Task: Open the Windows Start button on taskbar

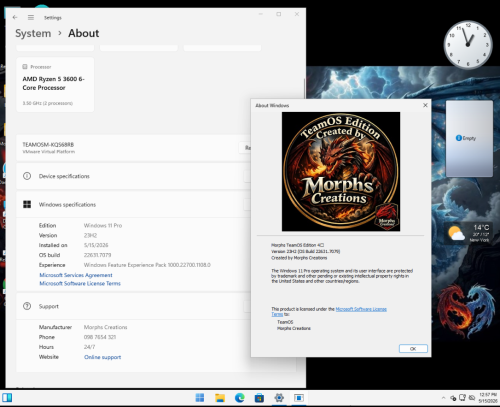Action: [x=200, y=398]
